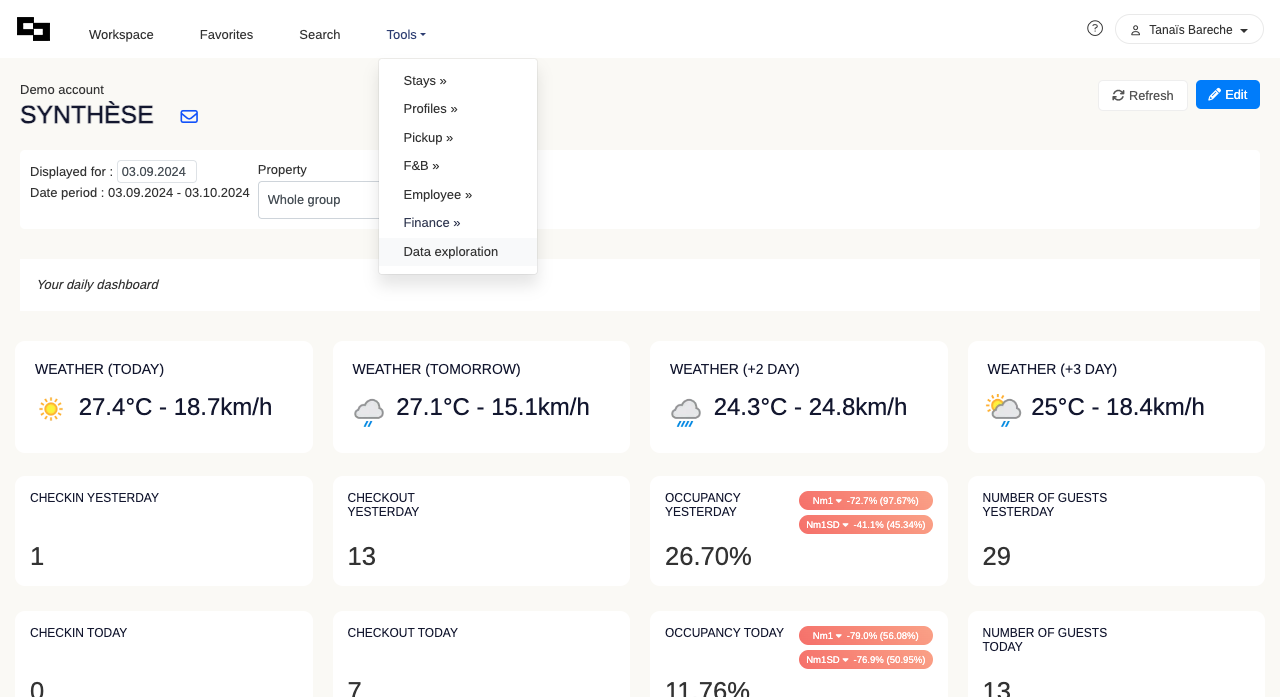Image resolution: width=1280 pixels, height=697 pixels.
Task: Expand the Finance submenu
Action: [432, 223]
